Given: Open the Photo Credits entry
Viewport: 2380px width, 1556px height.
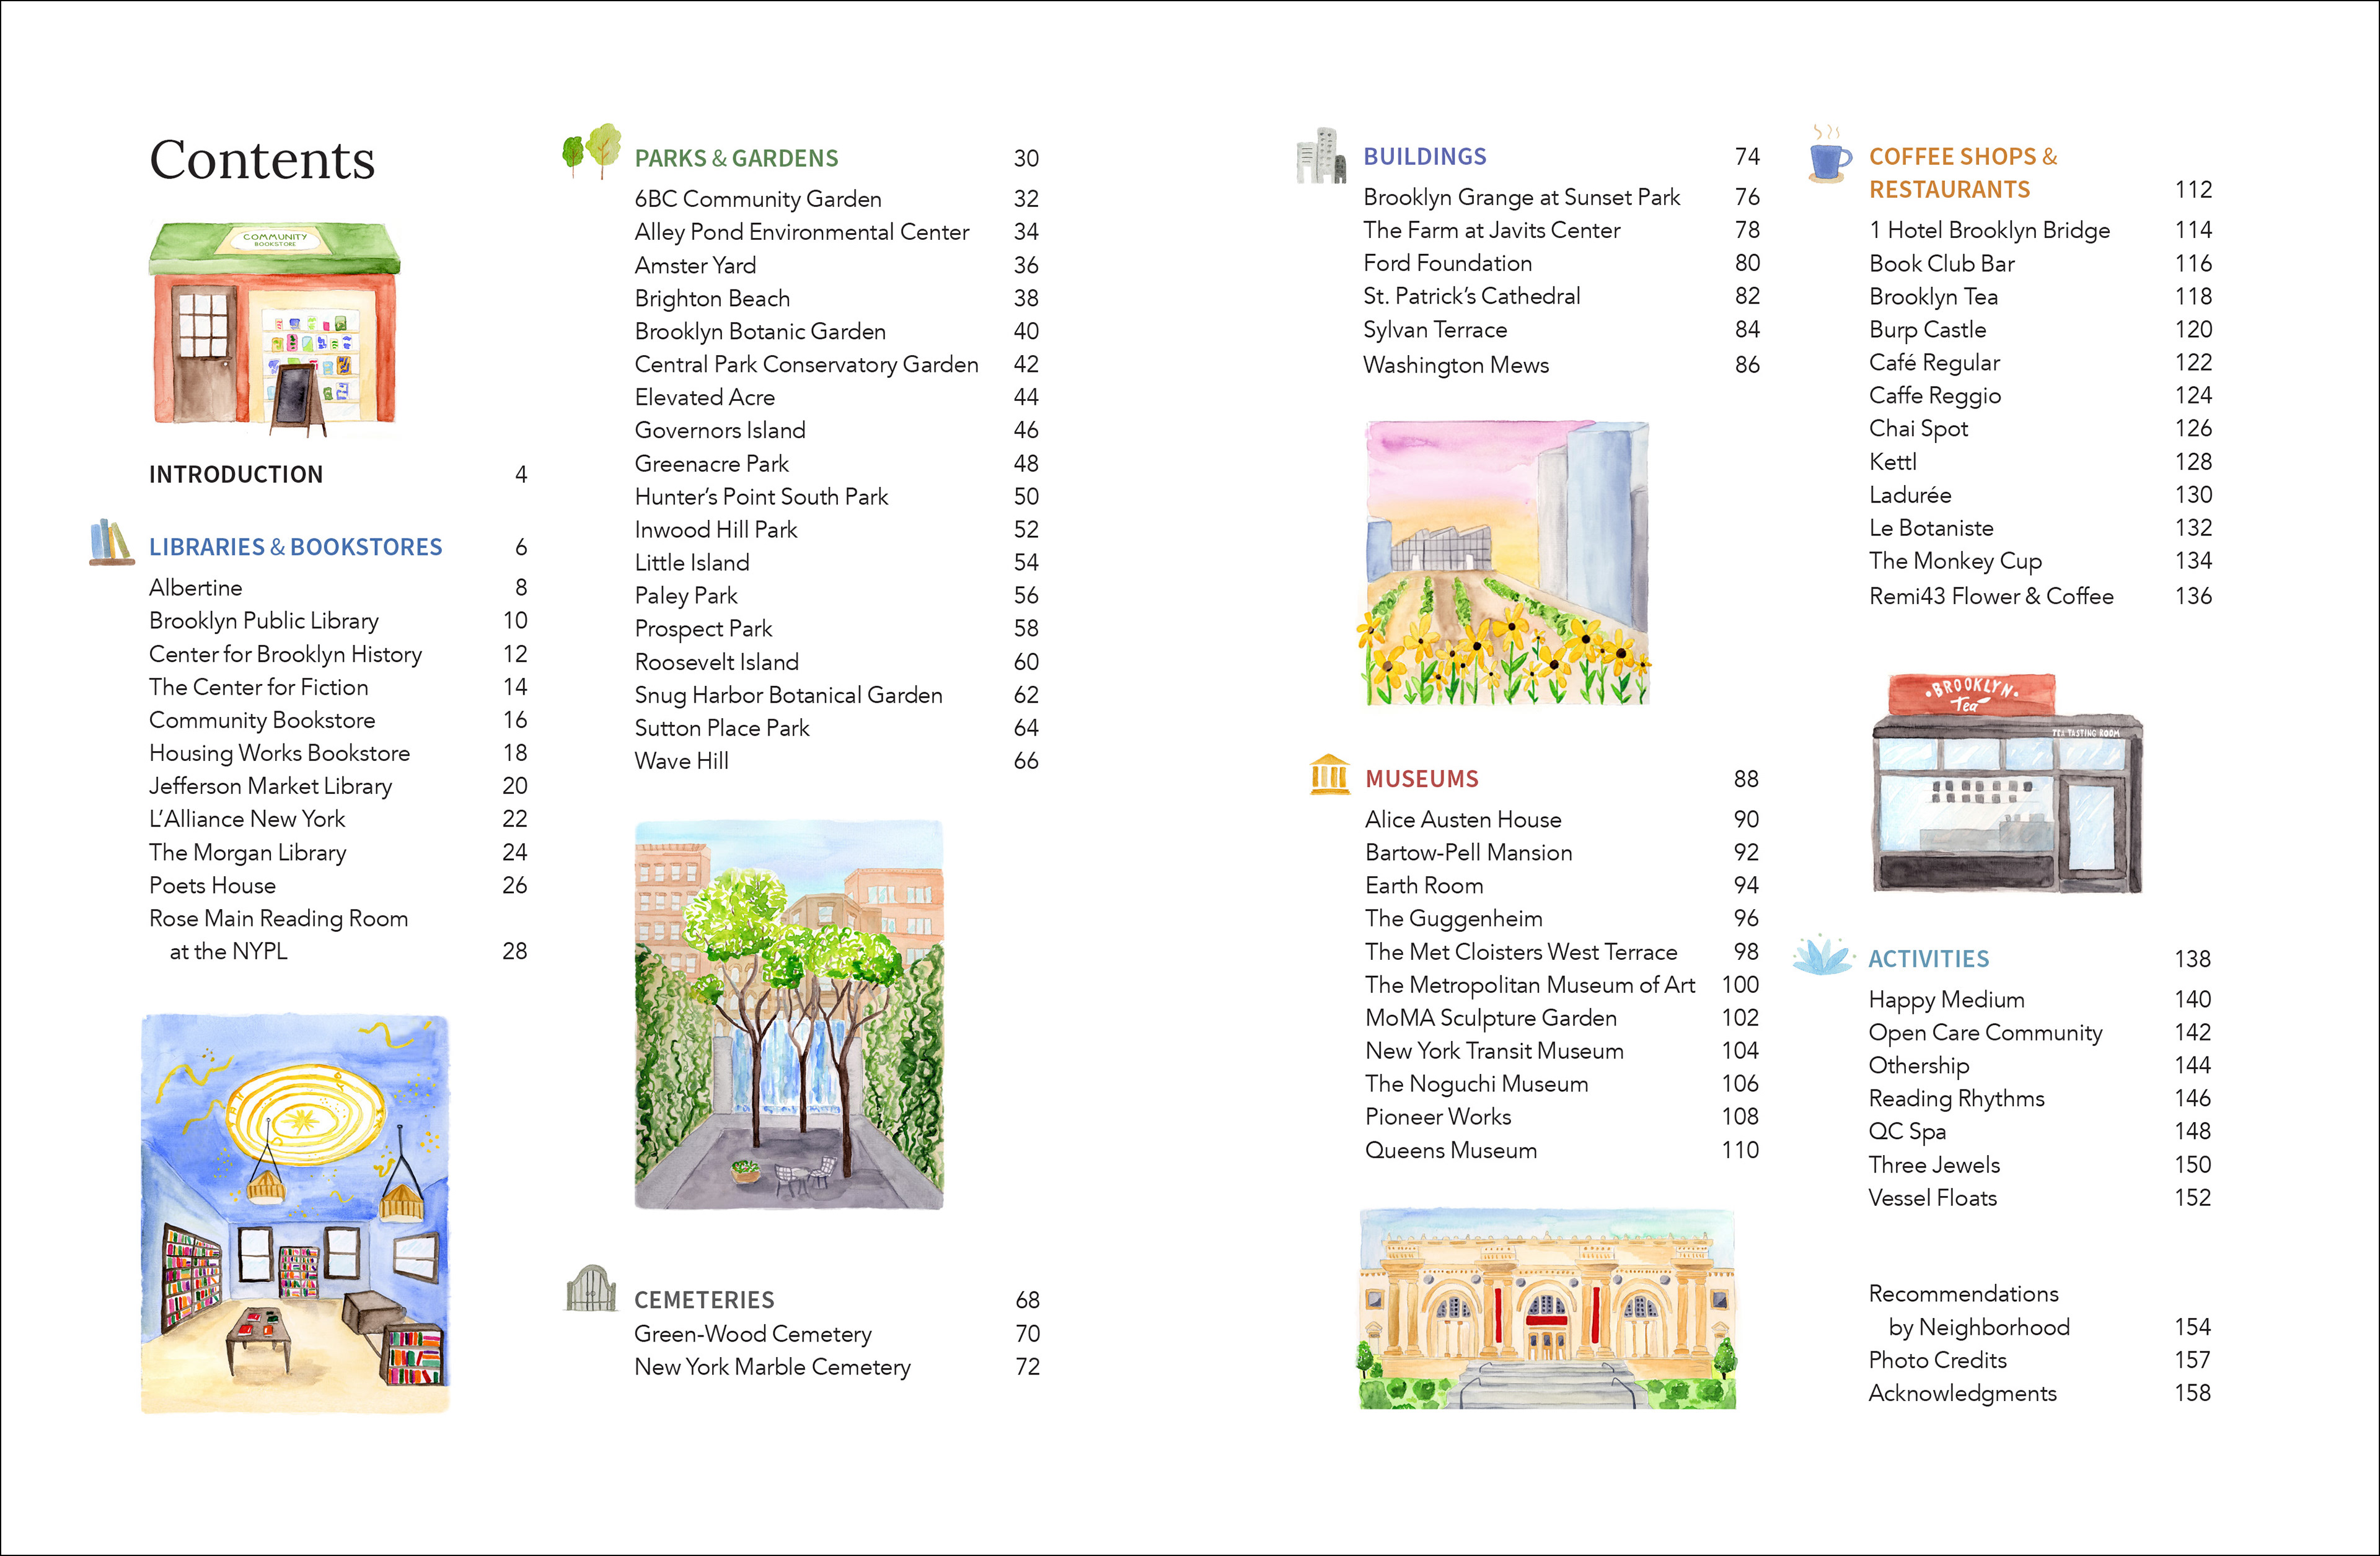Looking at the screenshot, I should (1937, 1360).
